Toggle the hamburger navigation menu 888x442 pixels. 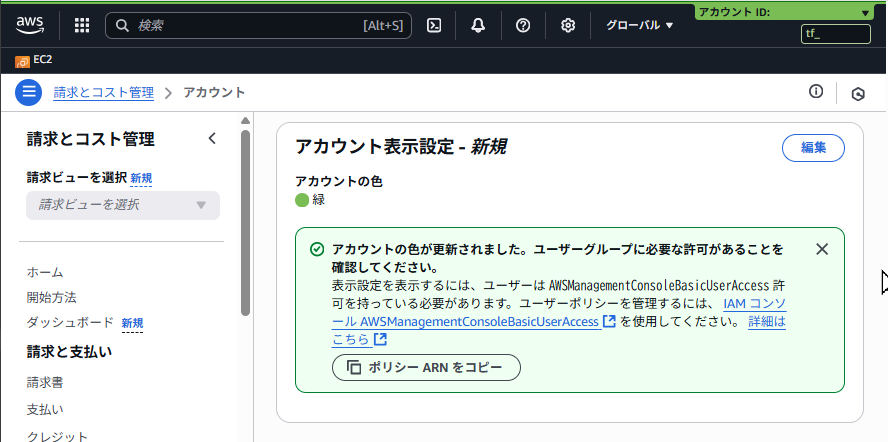(x=28, y=92)
